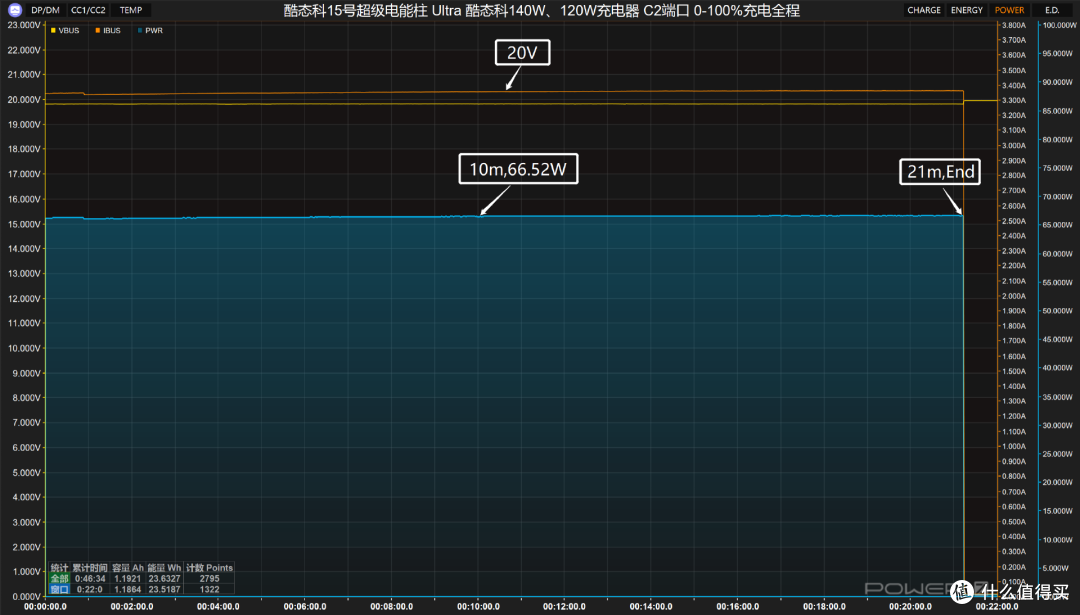
Task: Click time axis label 00:10:00.0
Action: [x=478, y=607]
